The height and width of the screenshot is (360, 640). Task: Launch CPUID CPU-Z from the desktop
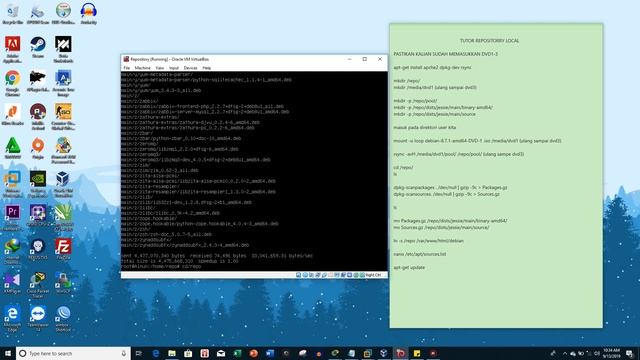[x=38, y=216]
